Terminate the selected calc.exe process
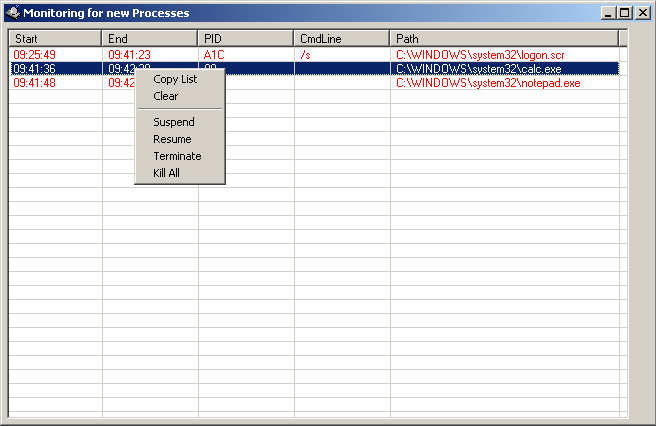This screenshot has width=656, height=426. (177, 156)
